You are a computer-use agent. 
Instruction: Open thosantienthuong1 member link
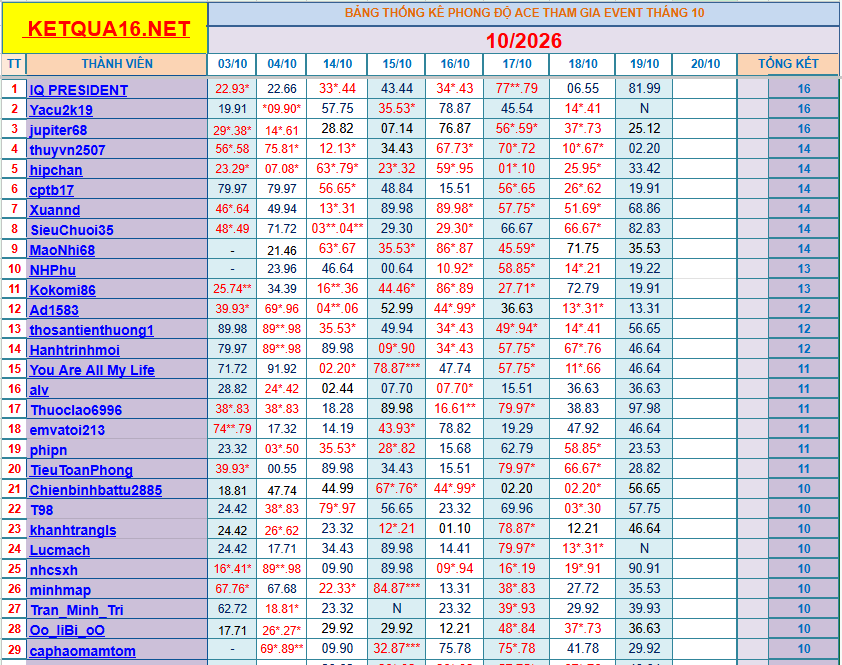91,330
